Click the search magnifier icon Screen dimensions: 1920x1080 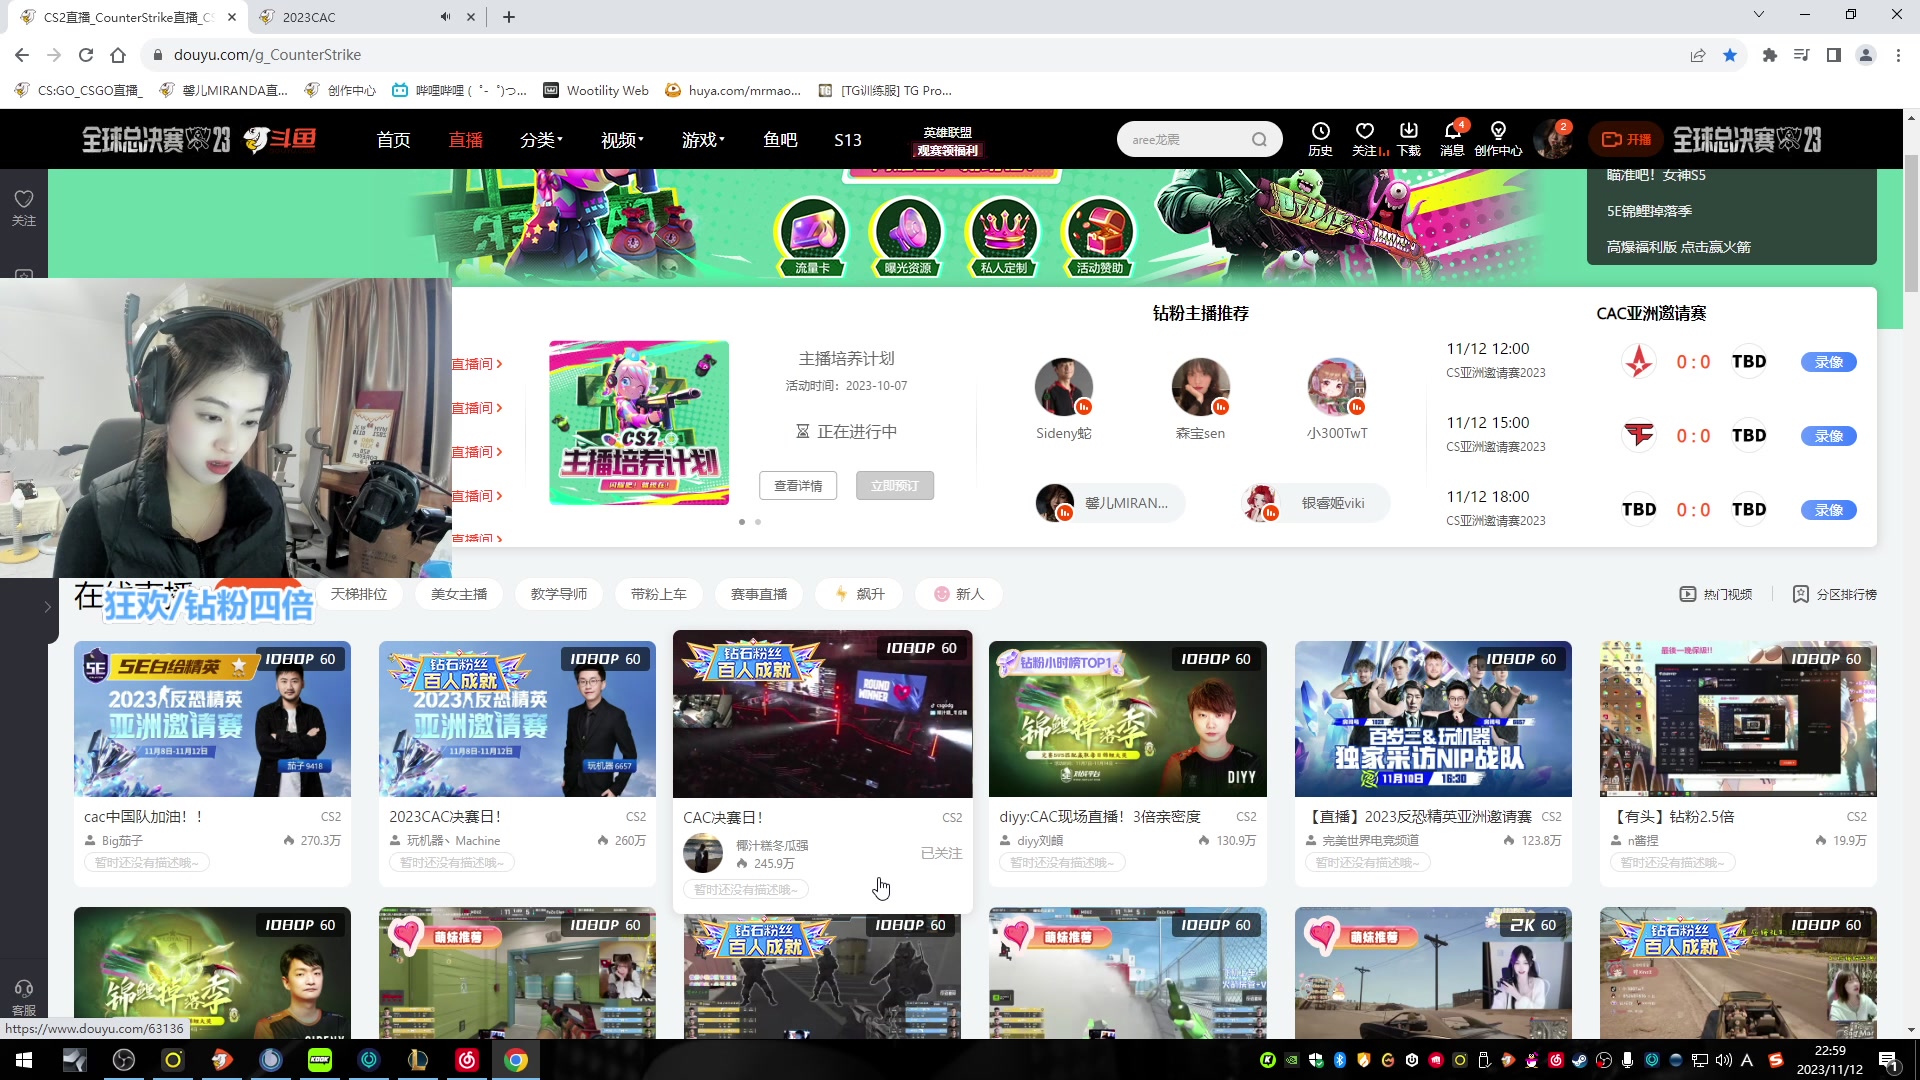click(1259, 139)
